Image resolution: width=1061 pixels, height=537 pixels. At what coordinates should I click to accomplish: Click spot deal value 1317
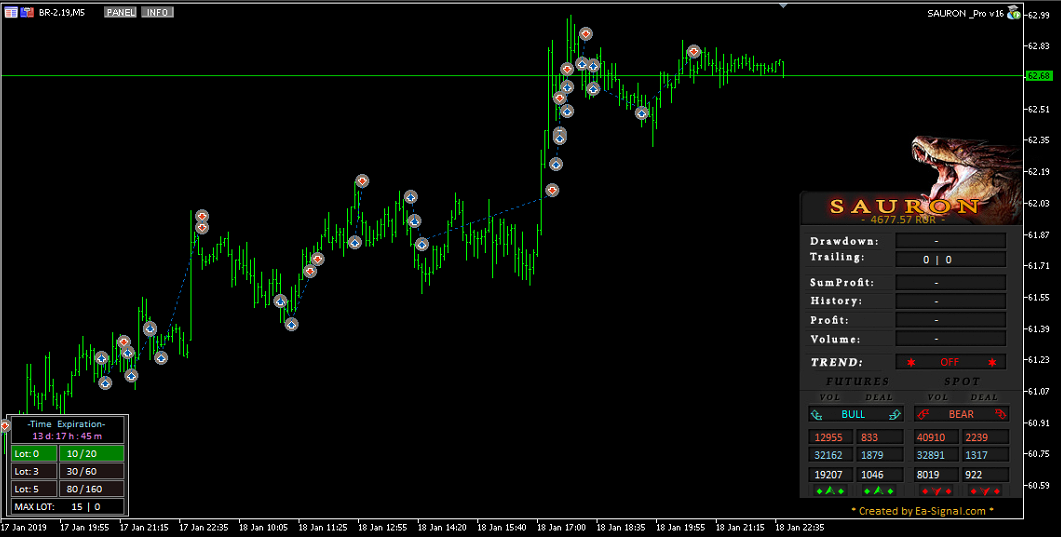985,455
